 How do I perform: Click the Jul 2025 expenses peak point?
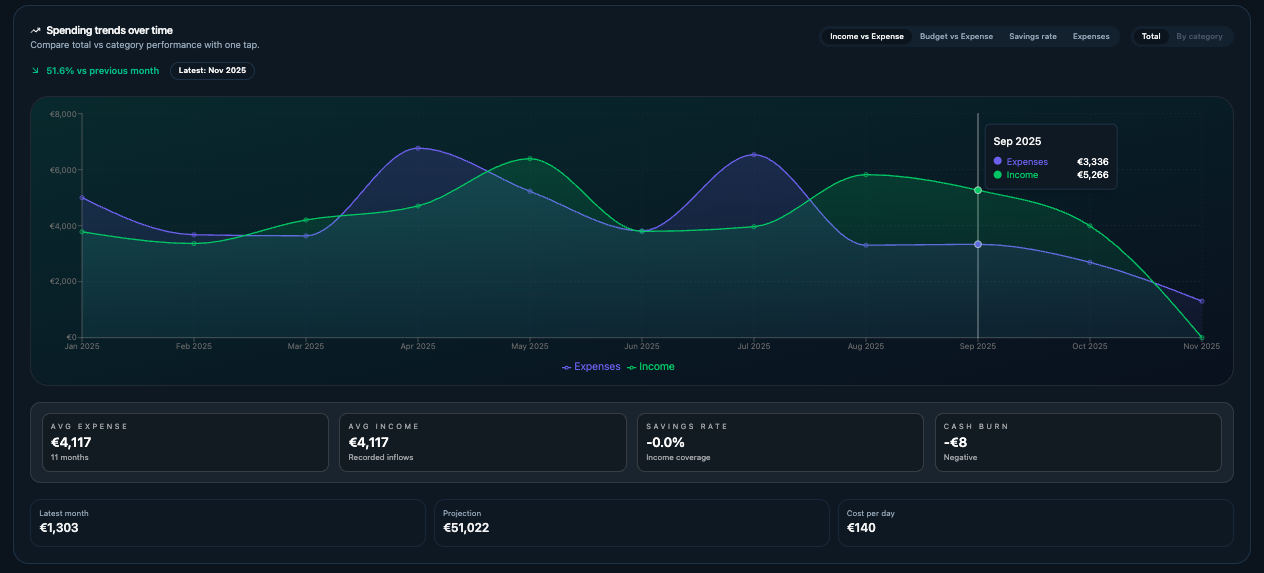(754, 155)
